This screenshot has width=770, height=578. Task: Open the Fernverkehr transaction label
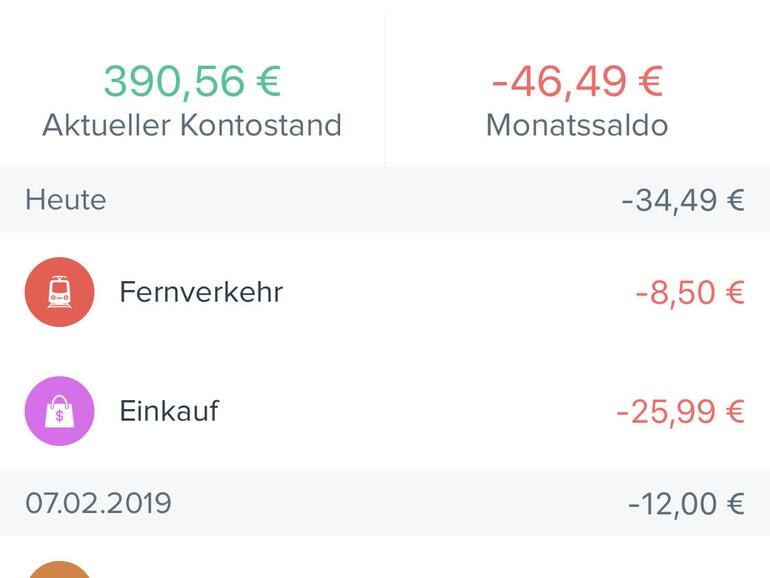[201, 292]
